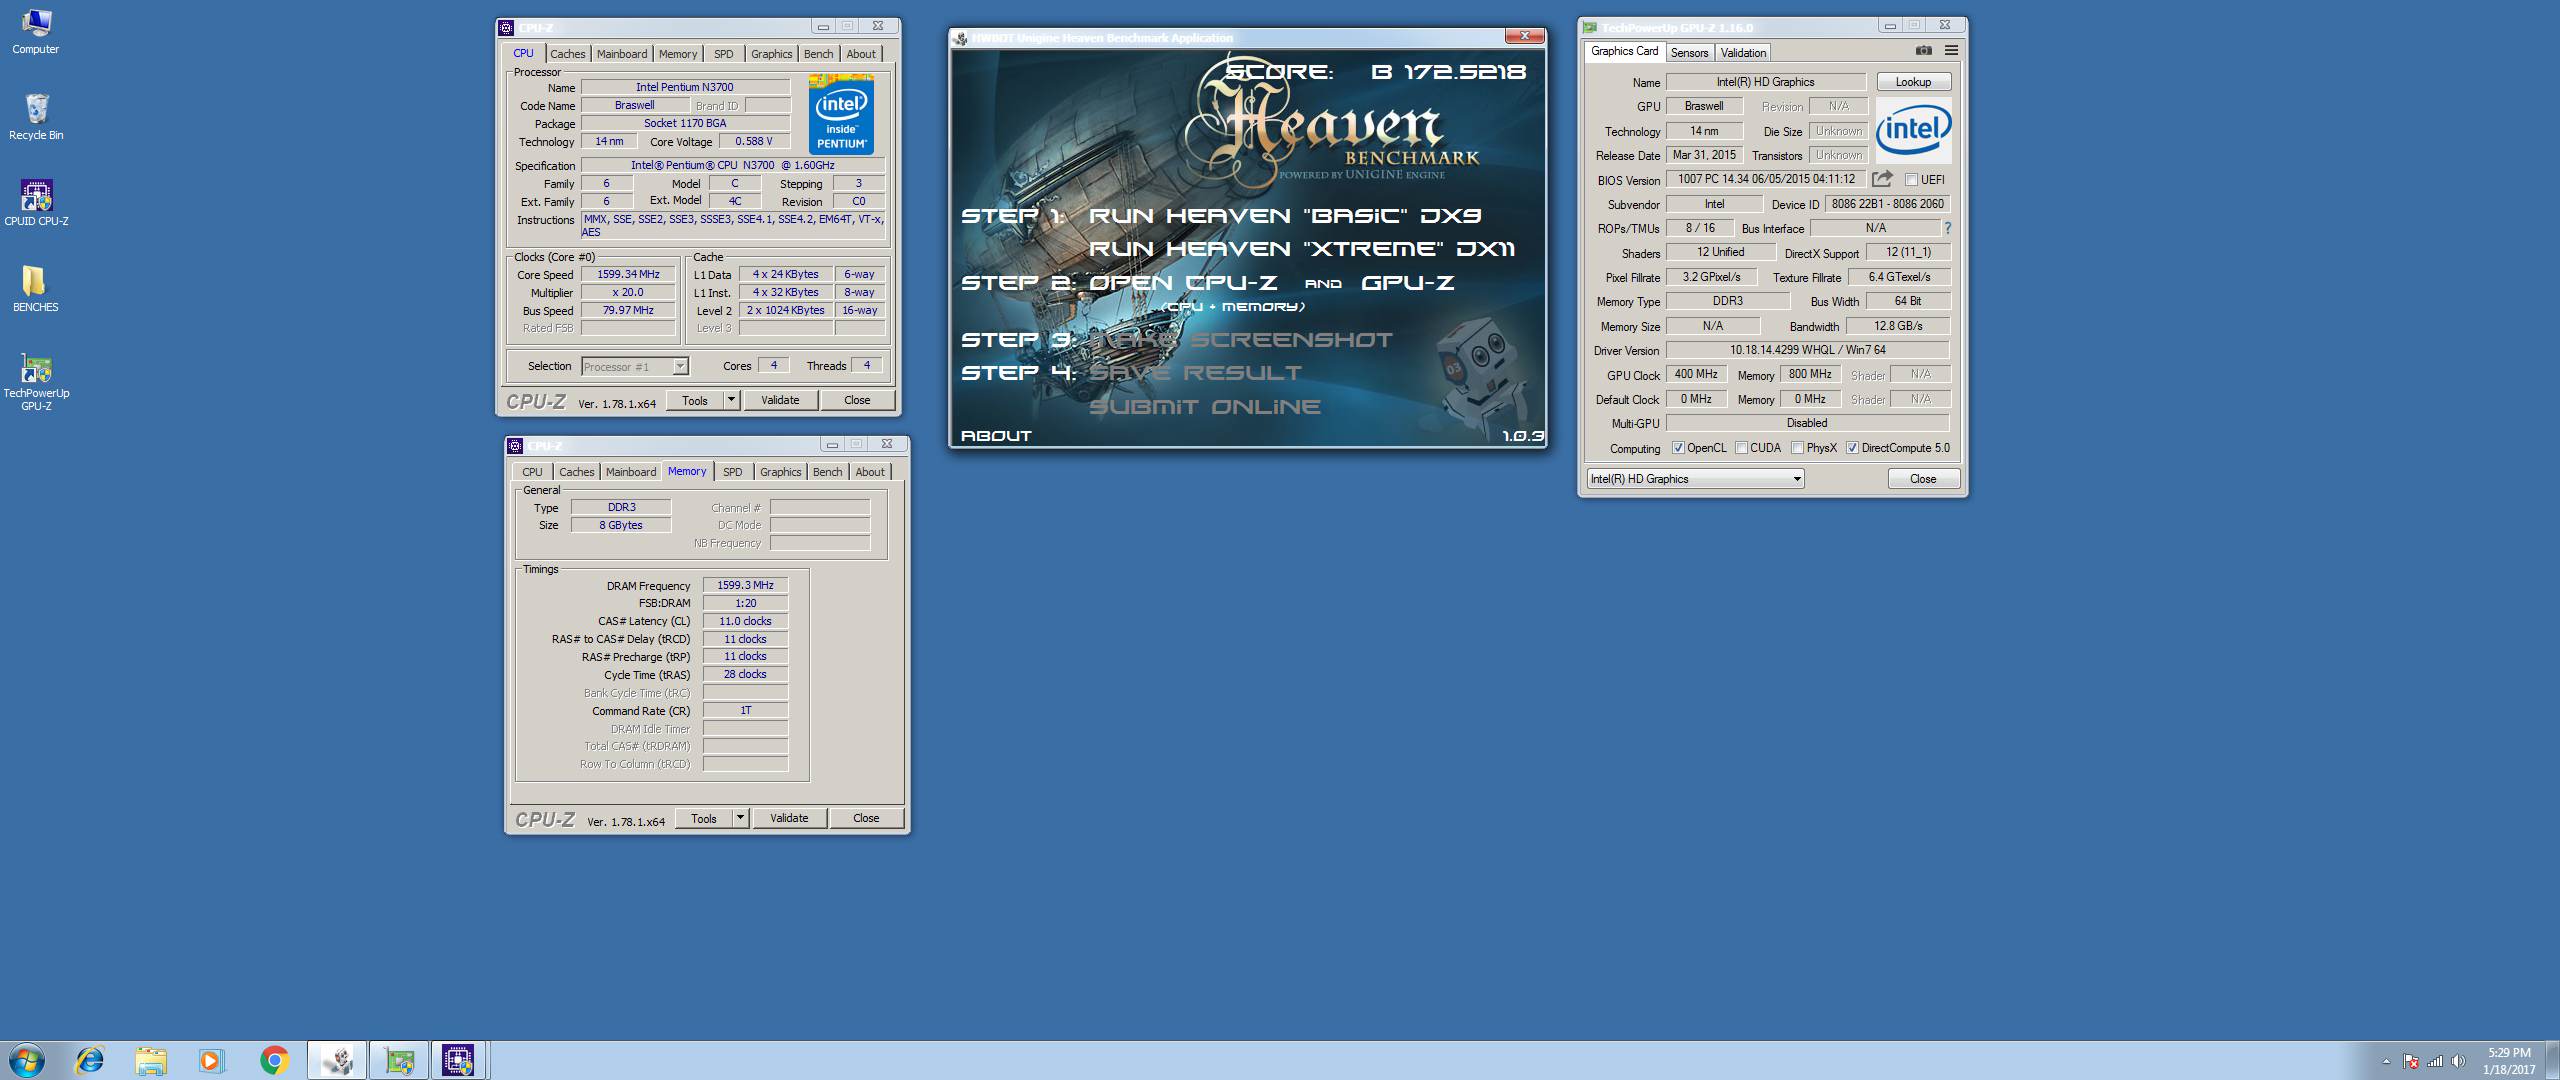Click SUBMIT ONLINE in Heaven window
The image size is (2560, 1080).
(x=1205, y=407)
